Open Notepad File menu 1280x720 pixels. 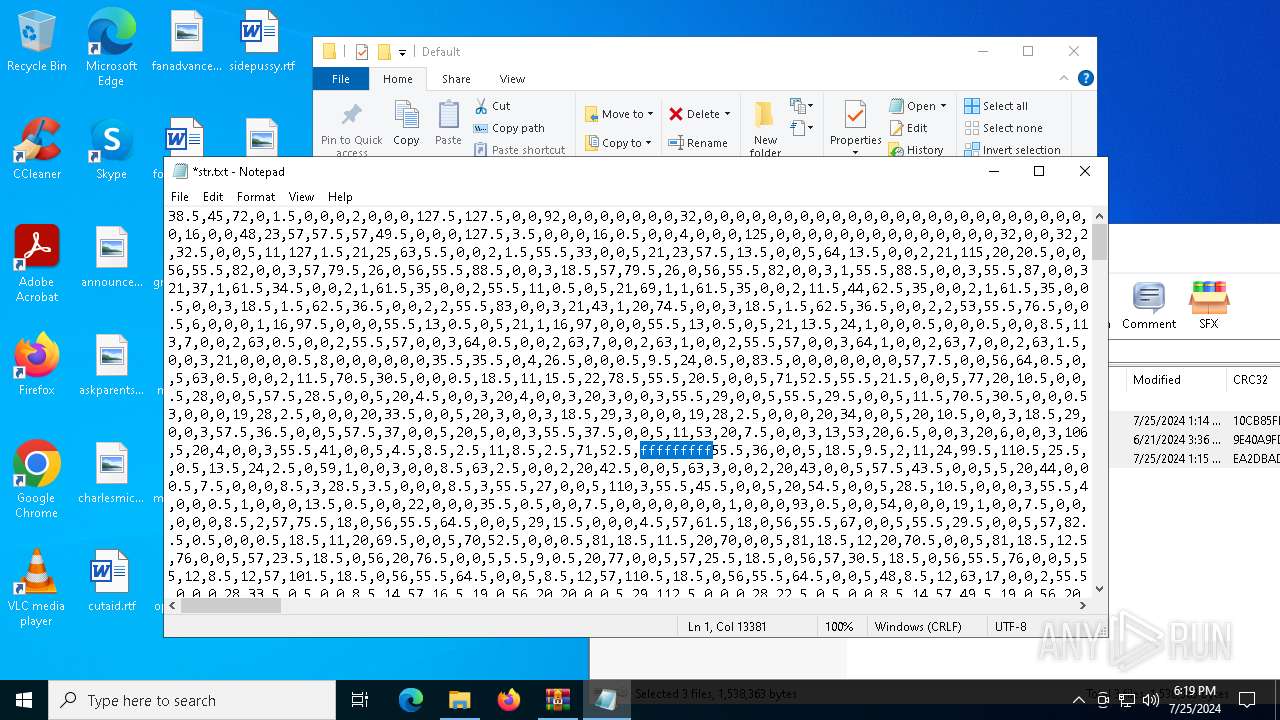(180, 197)
